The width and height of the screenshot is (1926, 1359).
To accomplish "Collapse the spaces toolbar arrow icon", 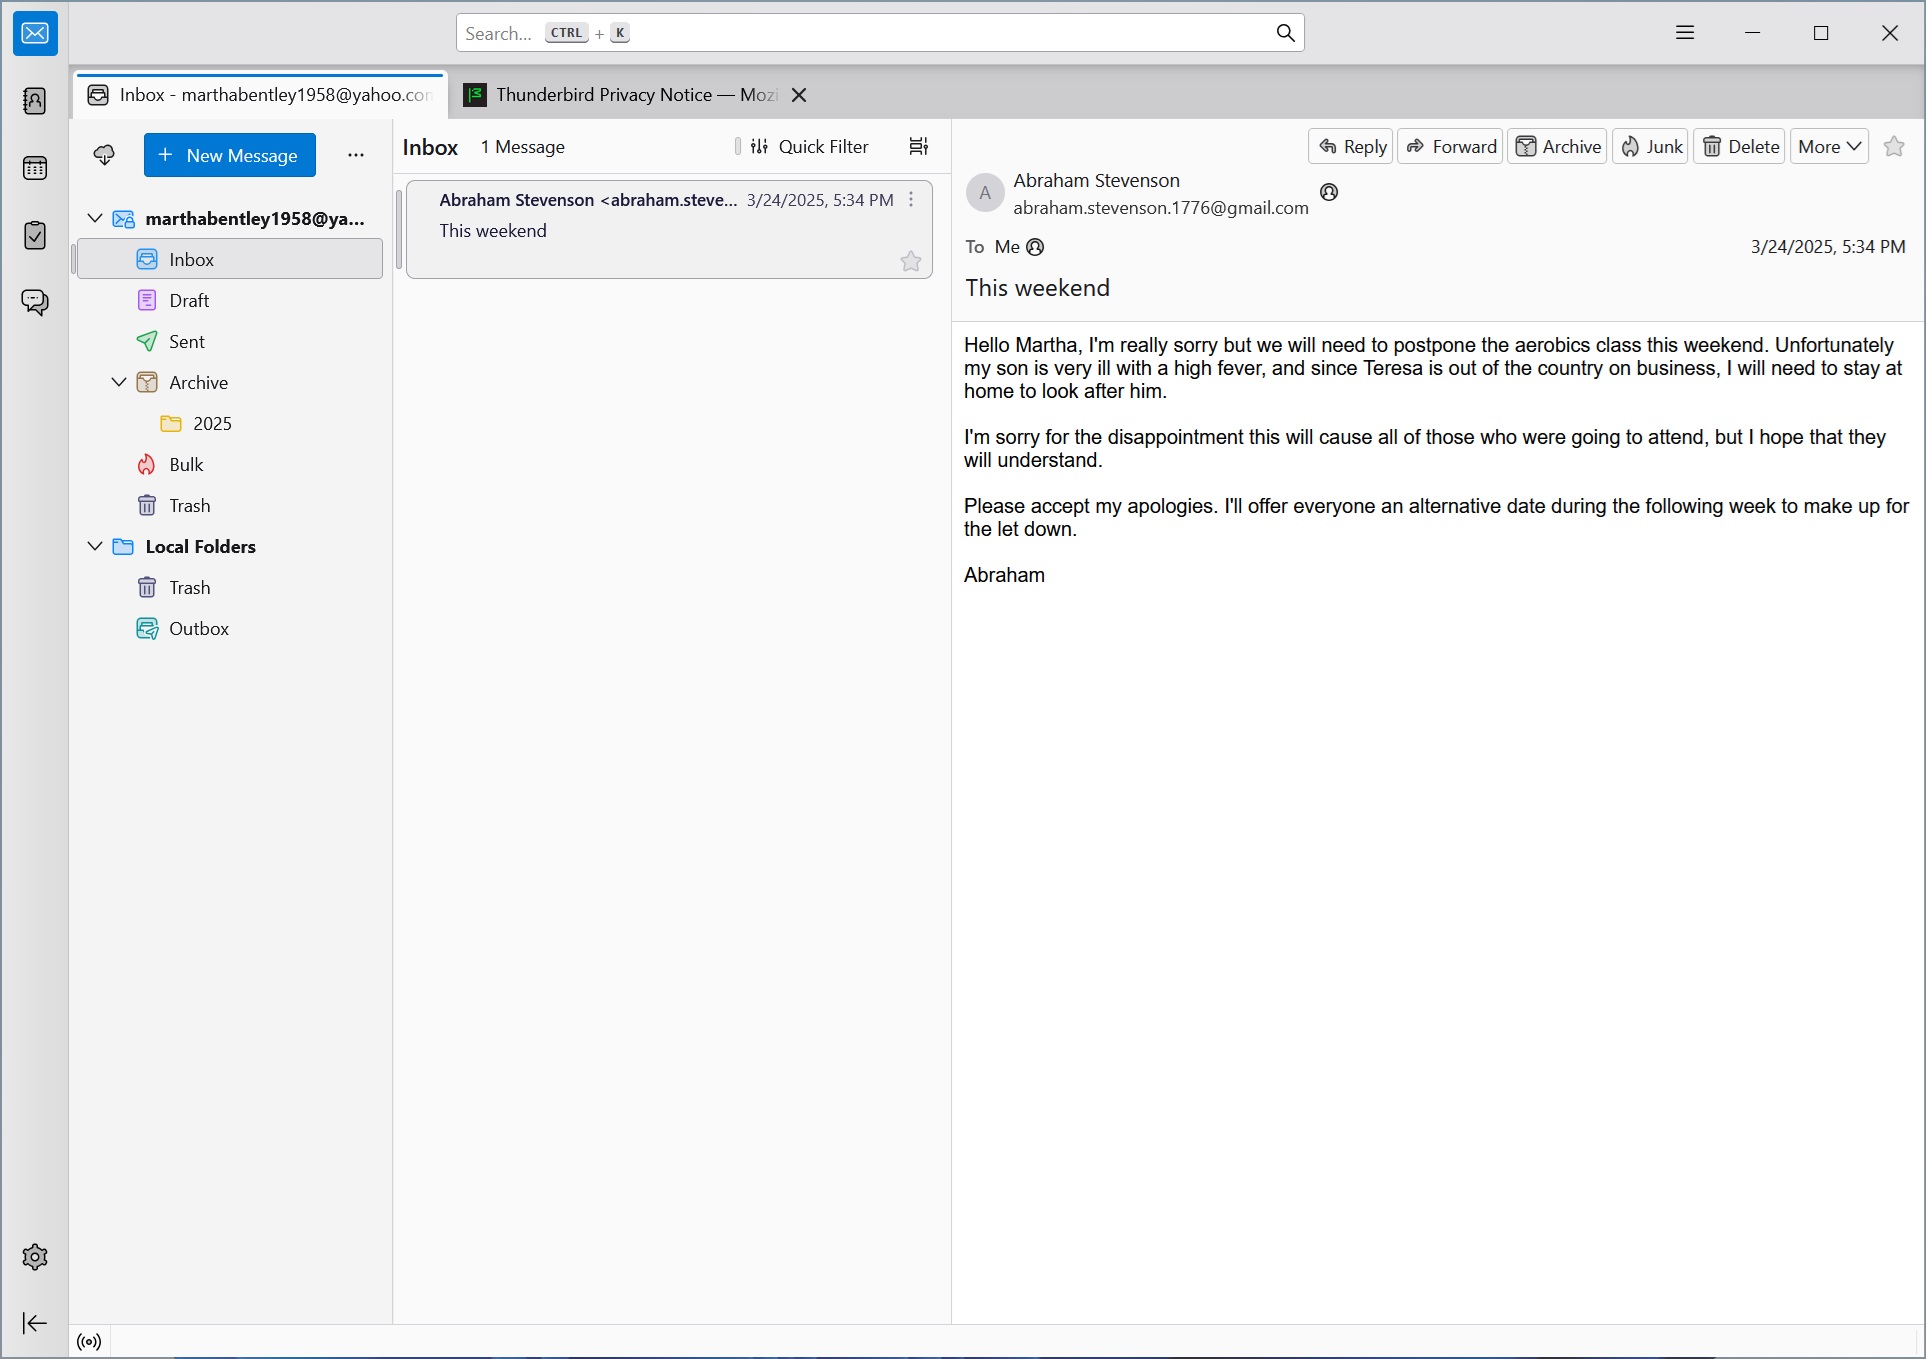I will click(x=35, y=1323).
